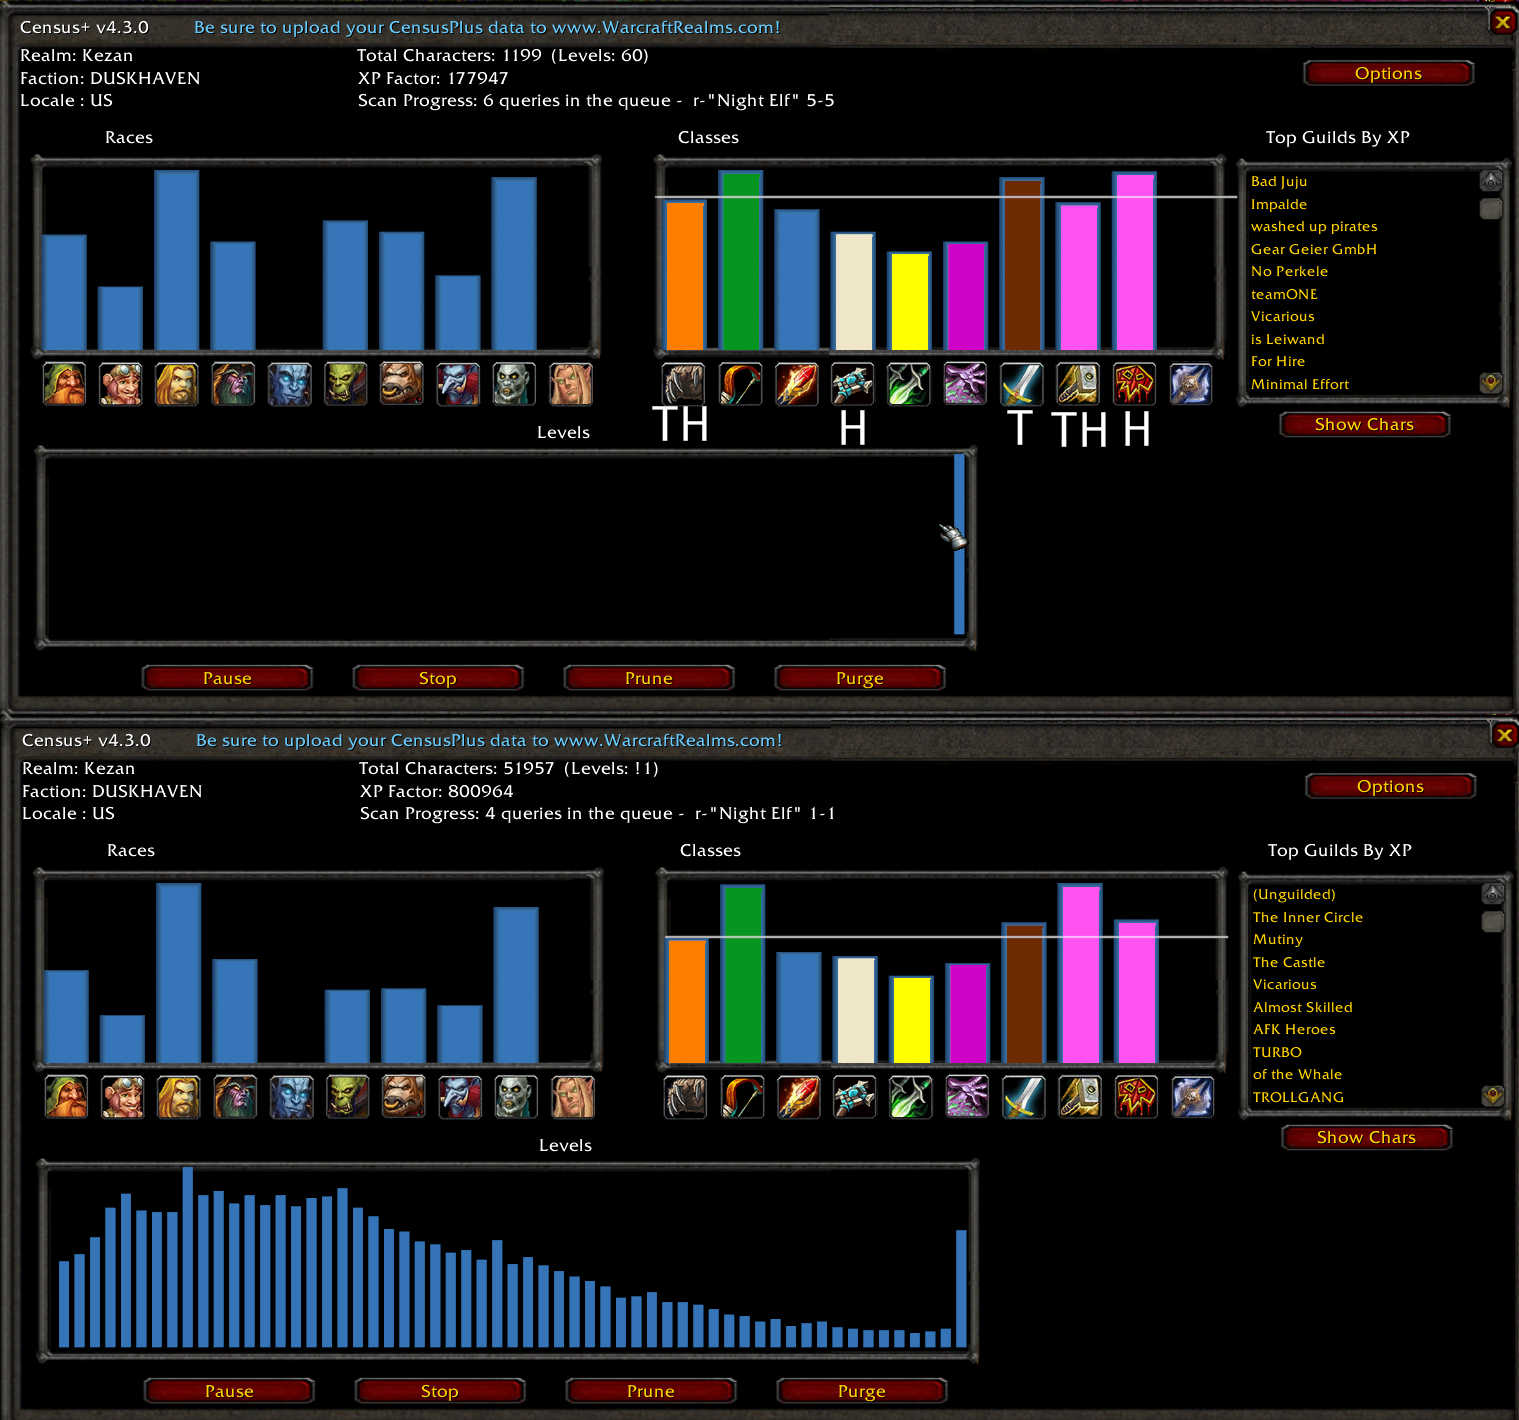Screen dimensions: 1519x1420
Task: Prune data in the top window
Action: [649, 678]
